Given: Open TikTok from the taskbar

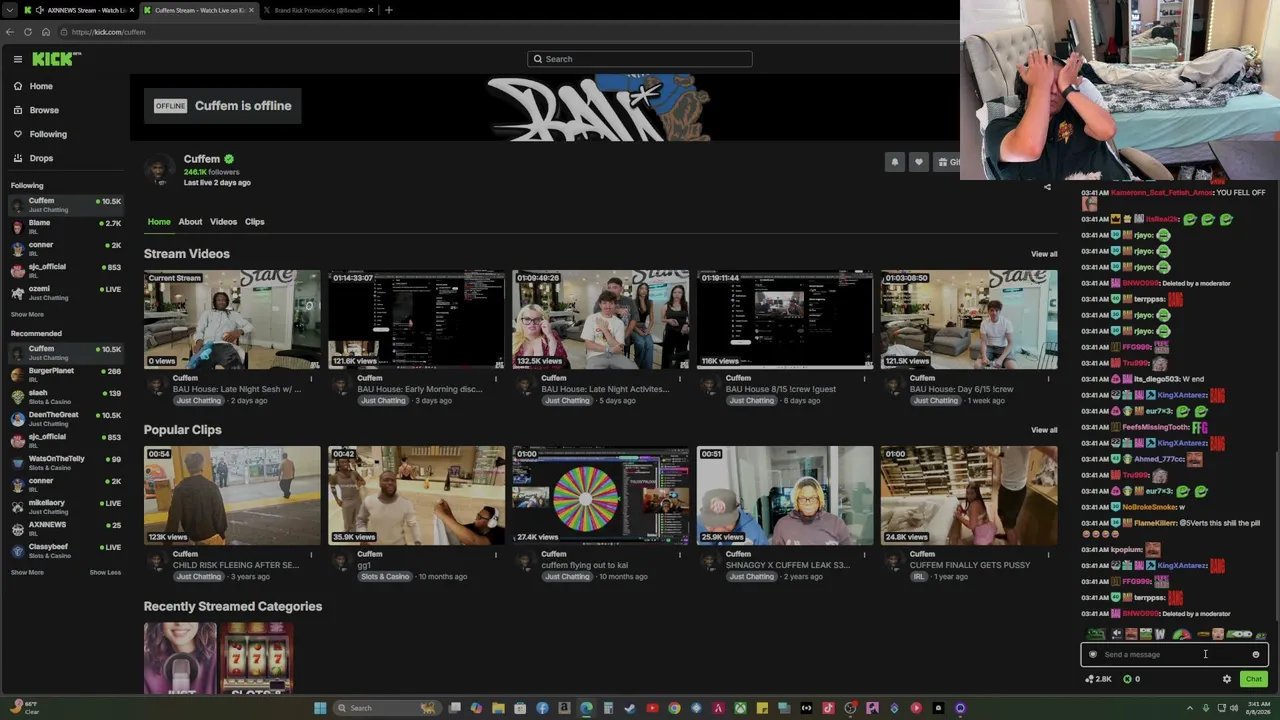Looking at the screenshot, I should coord(828,708).
